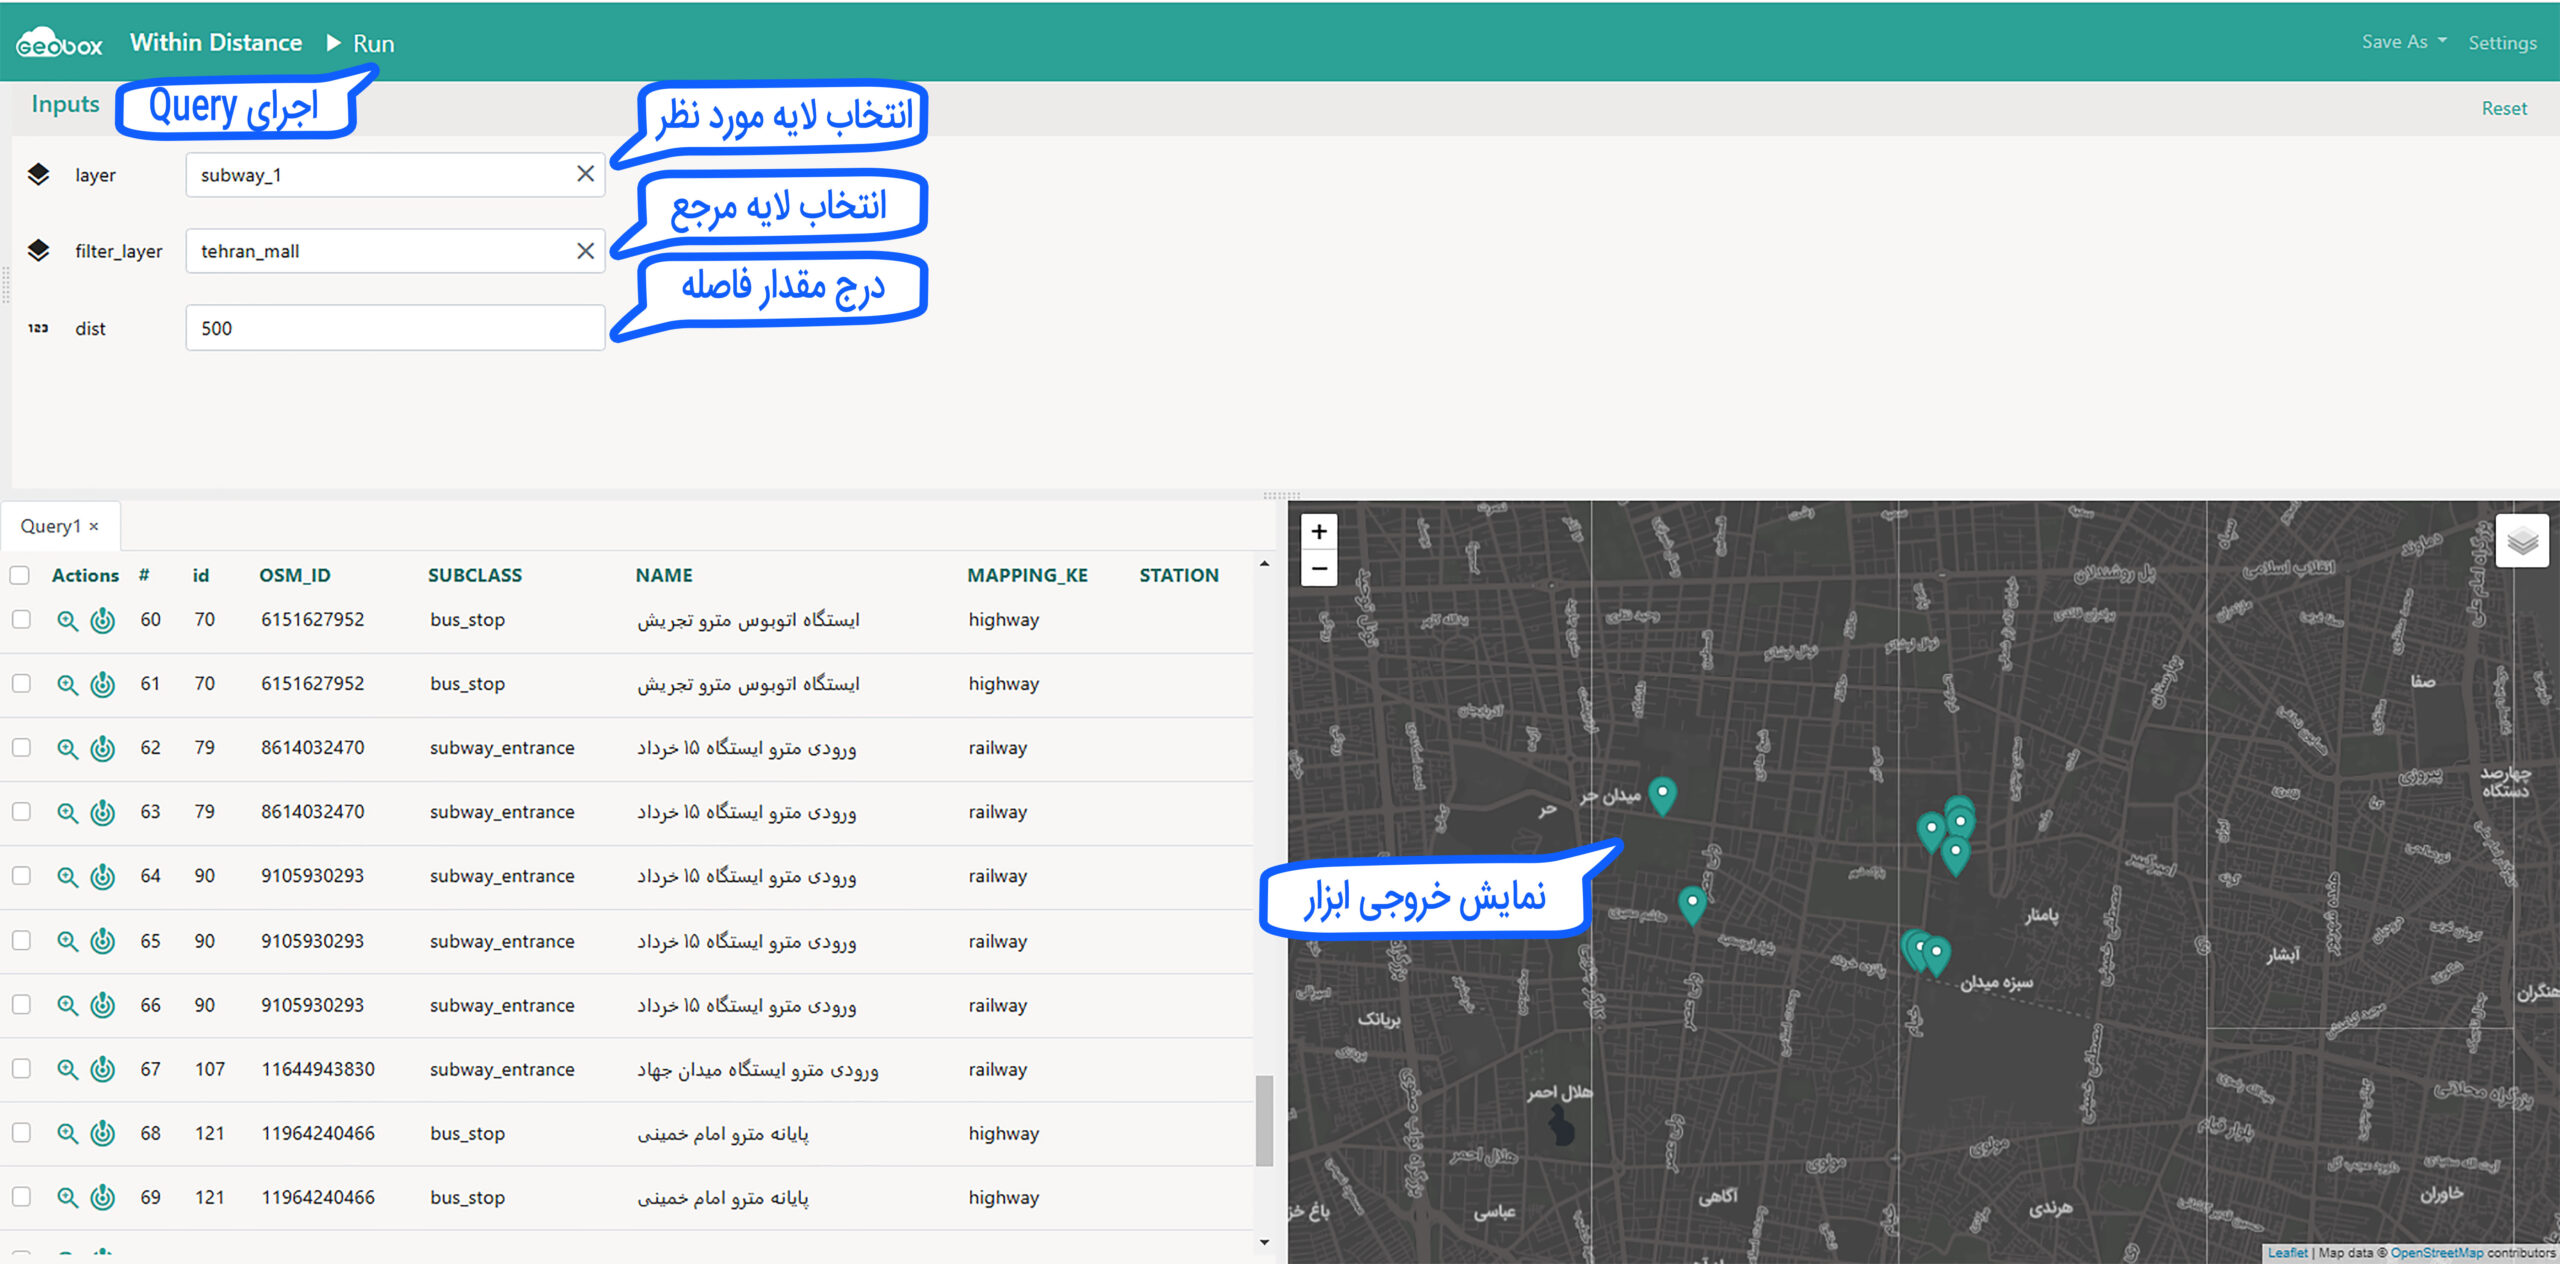Switch to the Query1 tab
2560x1264 pixels.
tap(50, 526)
